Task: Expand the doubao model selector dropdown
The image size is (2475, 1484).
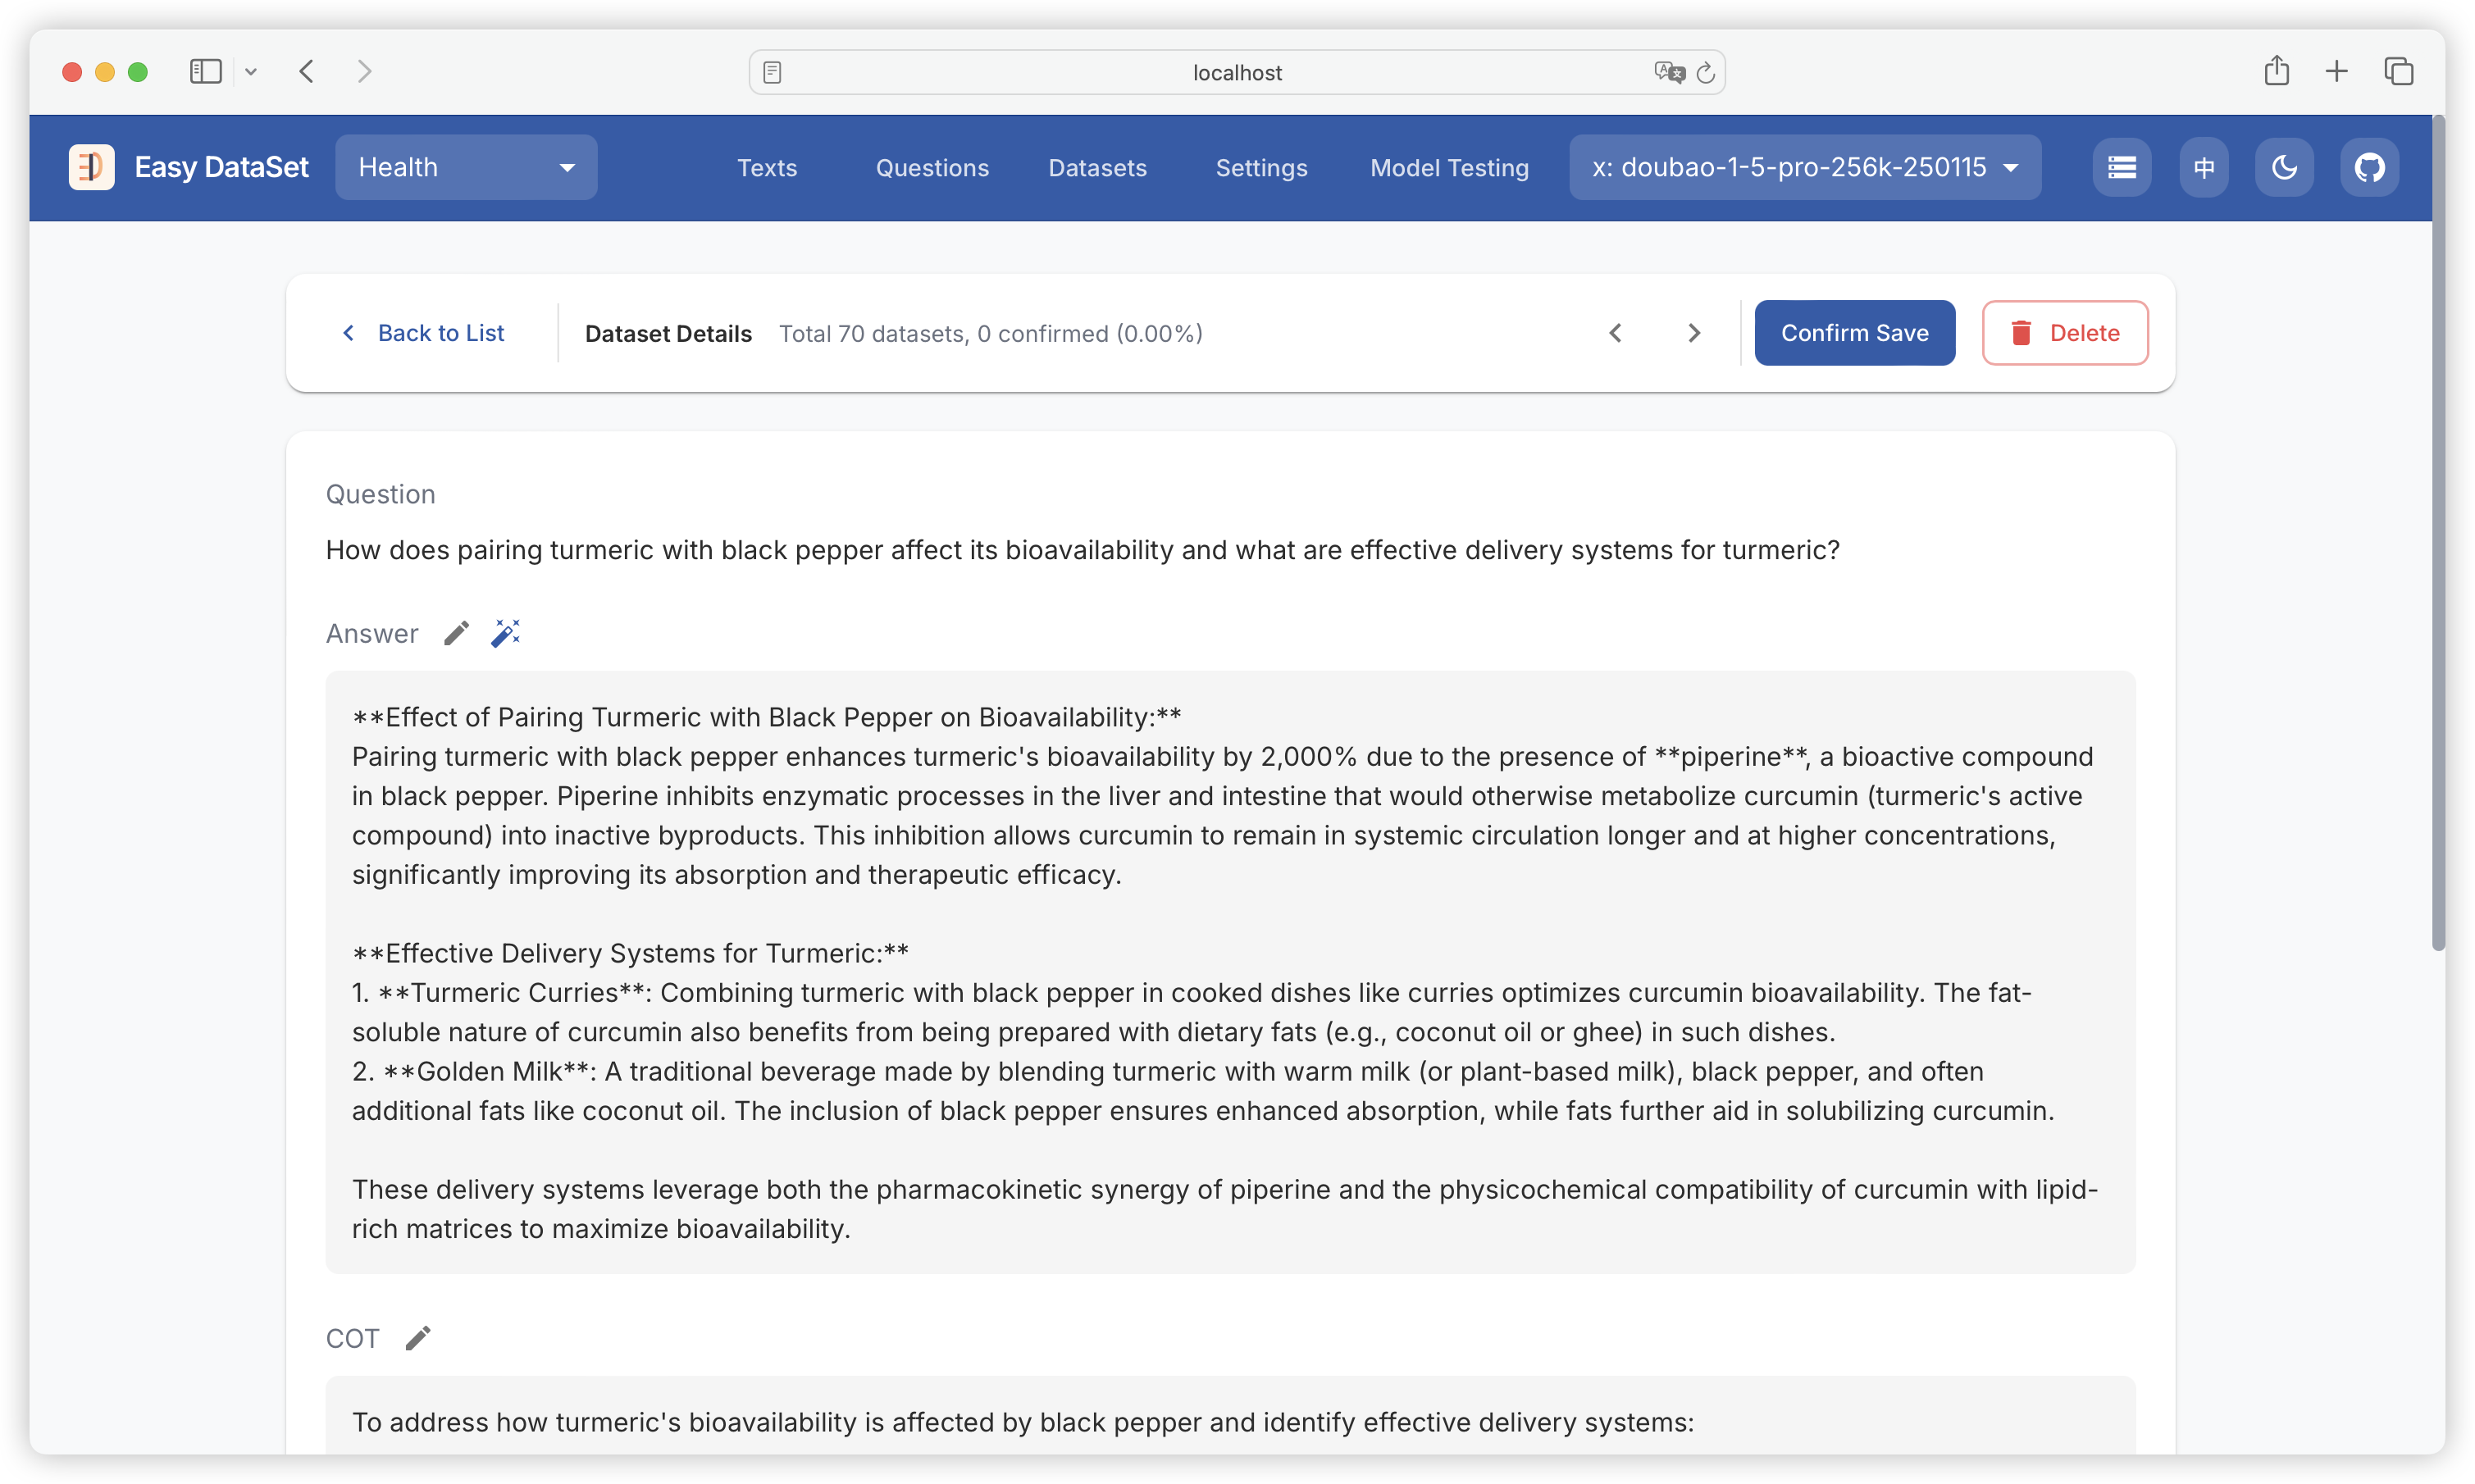Action: [x=1804, y=167]
